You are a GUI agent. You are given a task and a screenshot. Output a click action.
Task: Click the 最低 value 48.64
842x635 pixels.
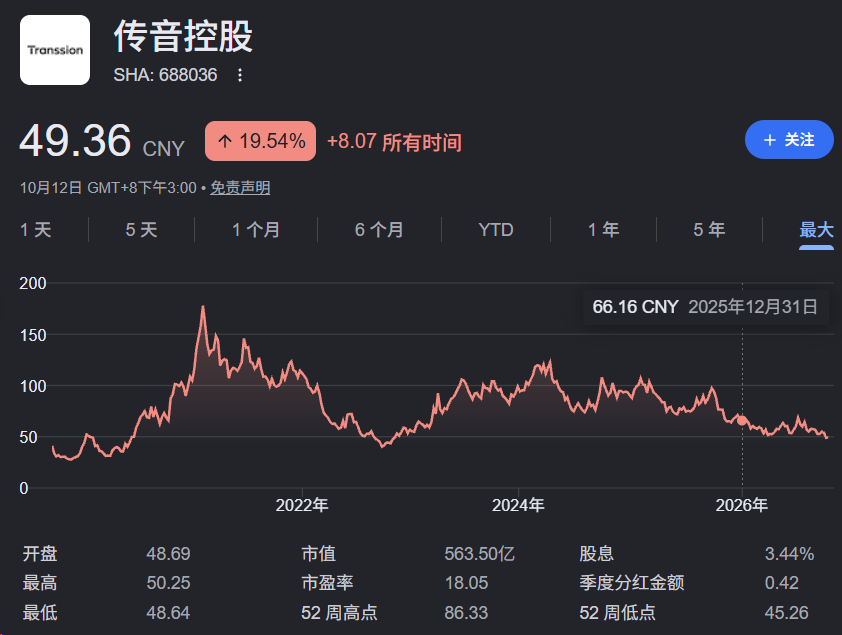[x=168, y=612]
